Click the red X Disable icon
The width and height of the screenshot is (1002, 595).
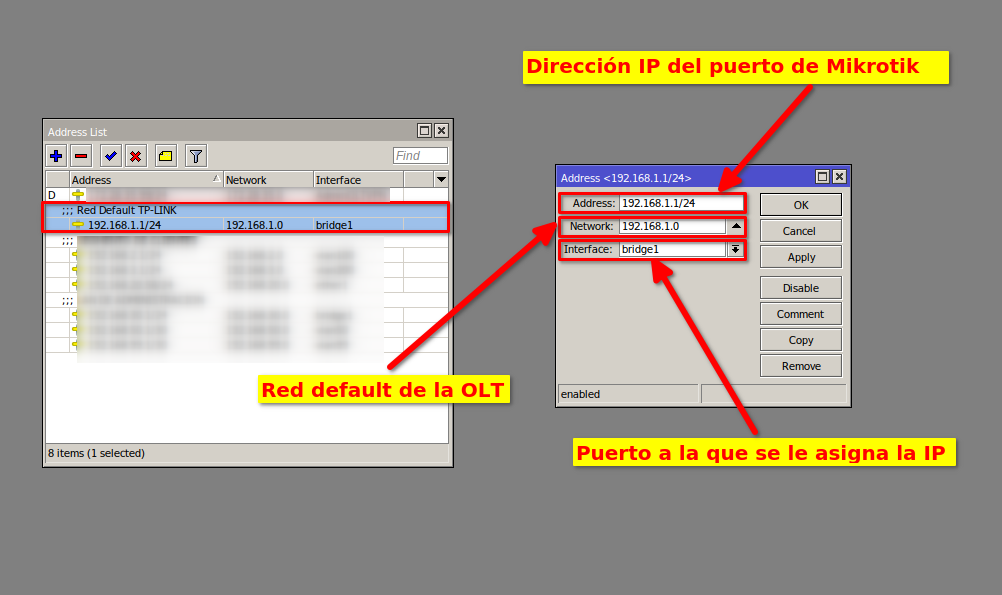[x=135, y=156]
